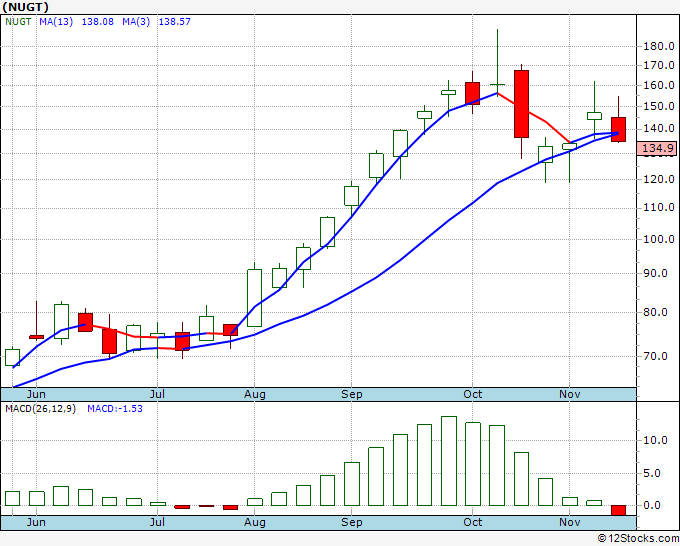Image resolution: width=680 pixels, height=546 pixels.
Task: Click the MACD(26,12,9) indicator label
Action: 40,409
